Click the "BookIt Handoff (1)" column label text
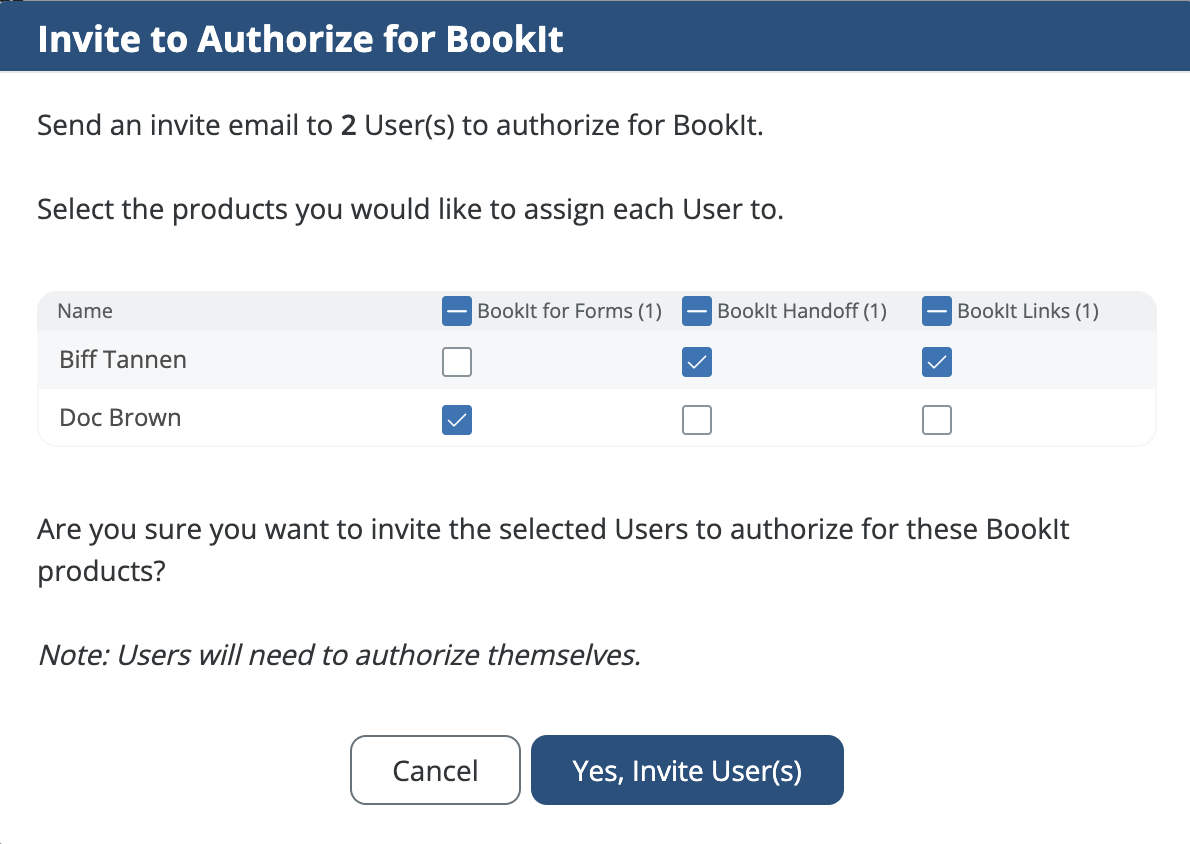This screenshot has width=1190, height=844. (x=802, y=311)
